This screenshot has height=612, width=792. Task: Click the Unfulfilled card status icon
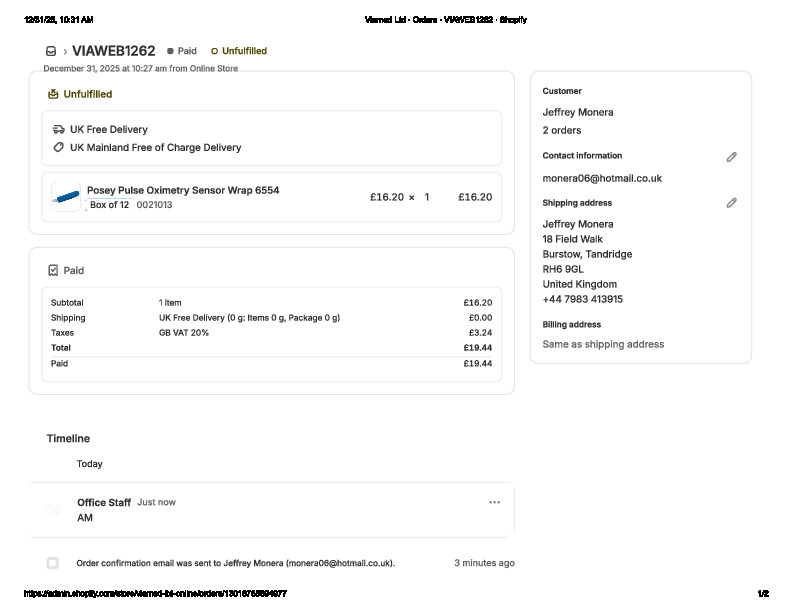(x=53, y=94)
